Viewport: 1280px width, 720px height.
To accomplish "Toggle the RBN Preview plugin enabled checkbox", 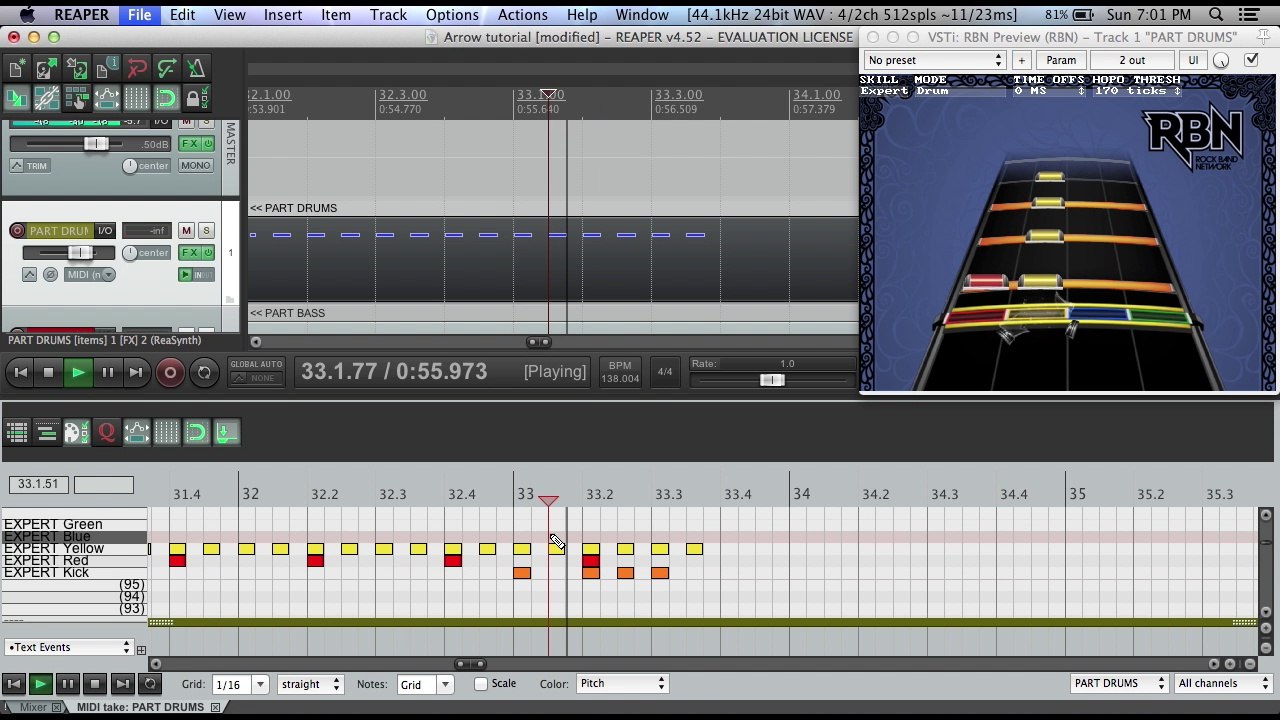I will 1251,60.
